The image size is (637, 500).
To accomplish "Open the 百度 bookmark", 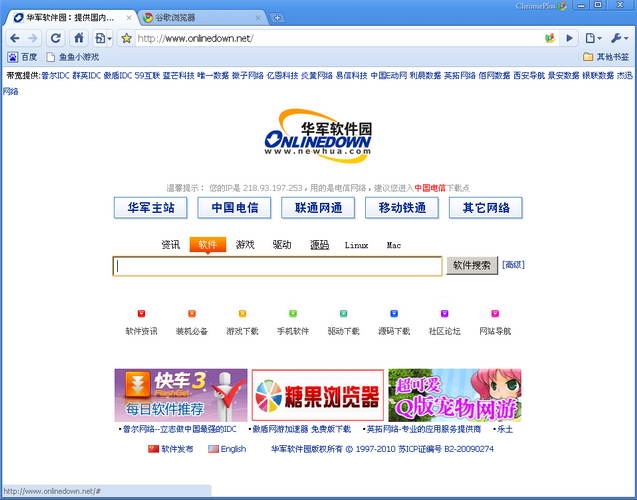I will tap(22, 57).
